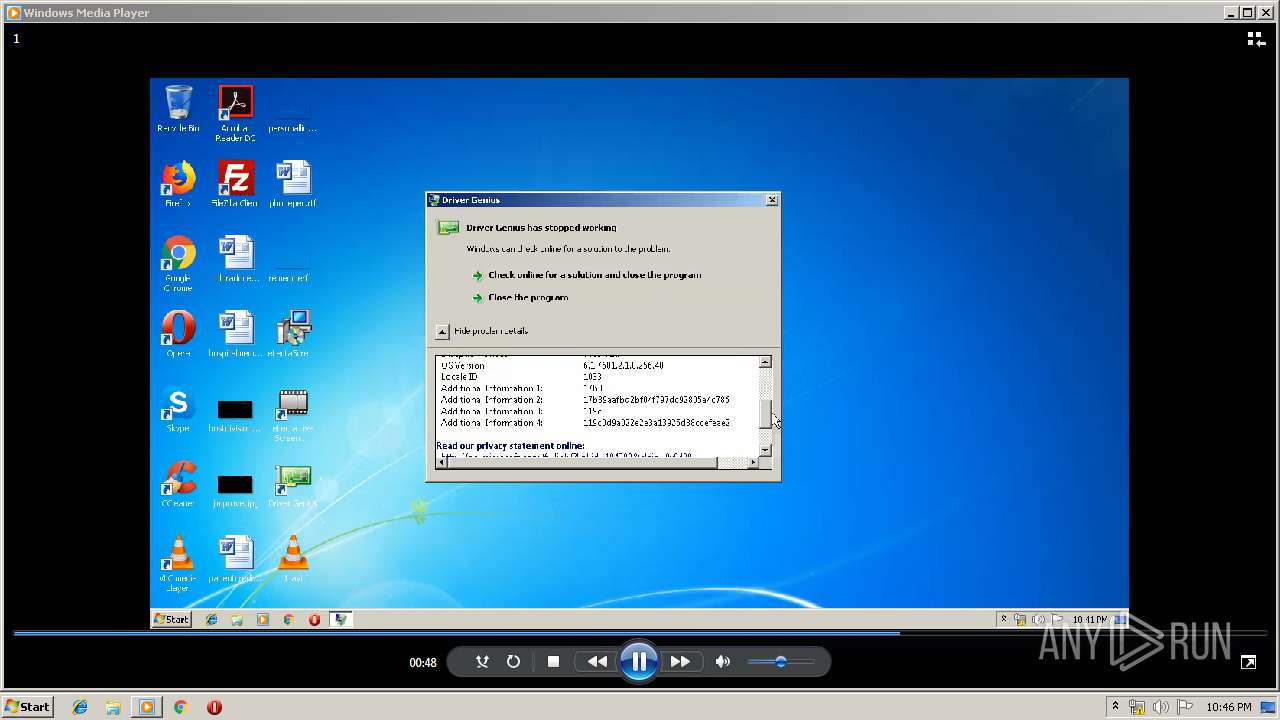The height and width of the screenshot is (720, 1280).
Task: Open Windows Explorer from the taskbar
Action: coord(113,707)
